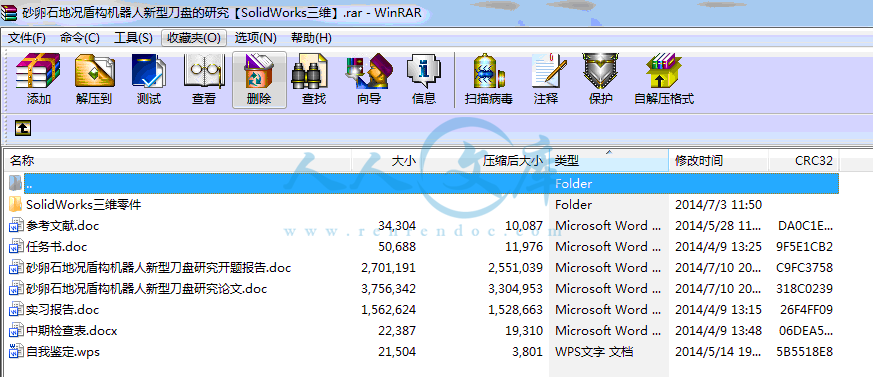The width and height of the screenshot is (873, 377).
Task: Open the Tools (工具) menu
Action: click(133, 38)
